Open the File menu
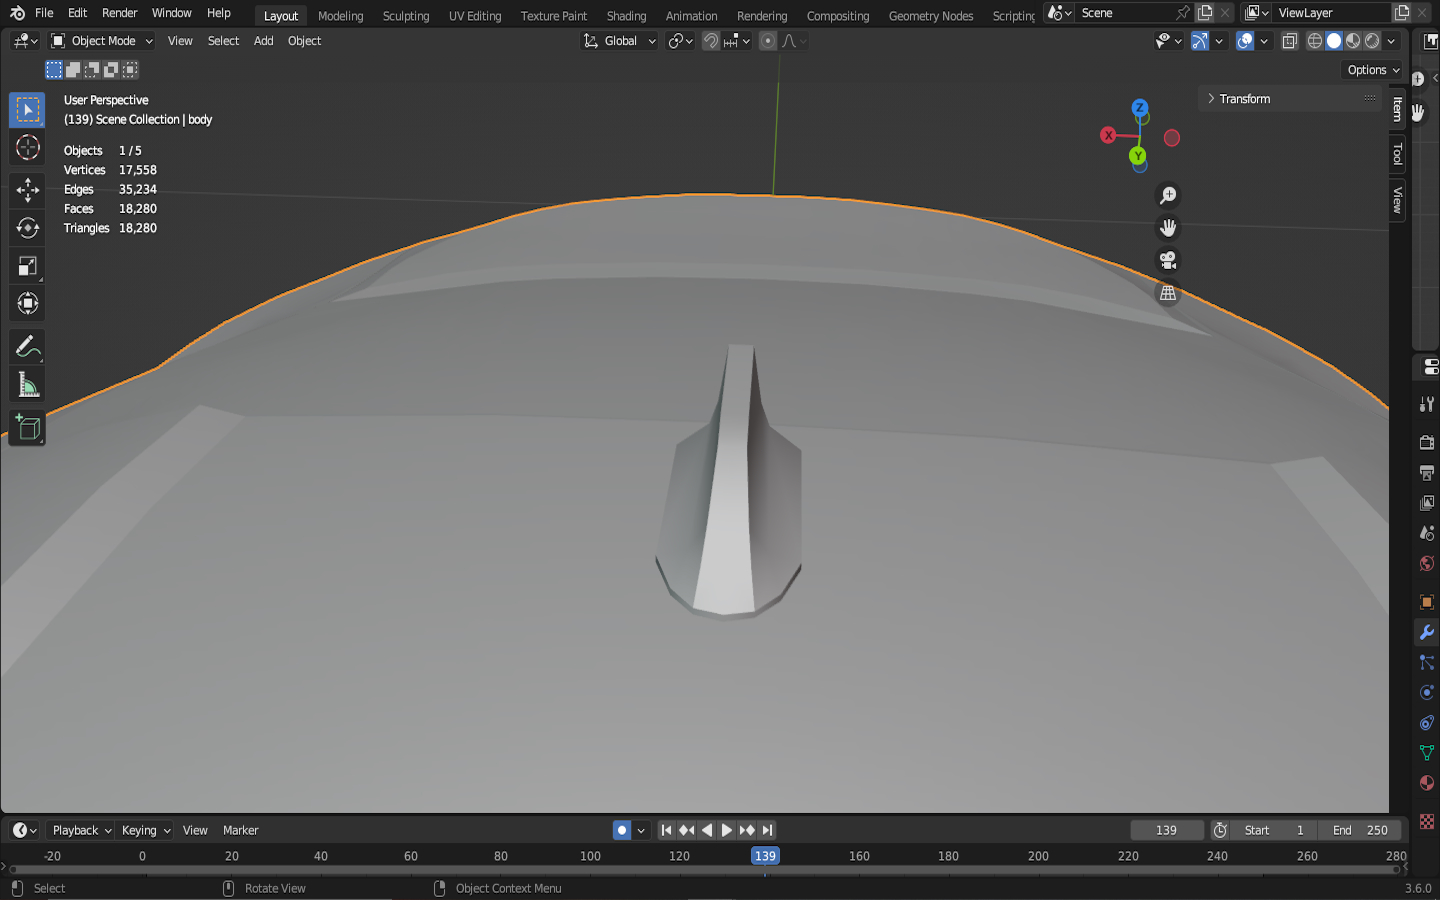 point(44,13)
